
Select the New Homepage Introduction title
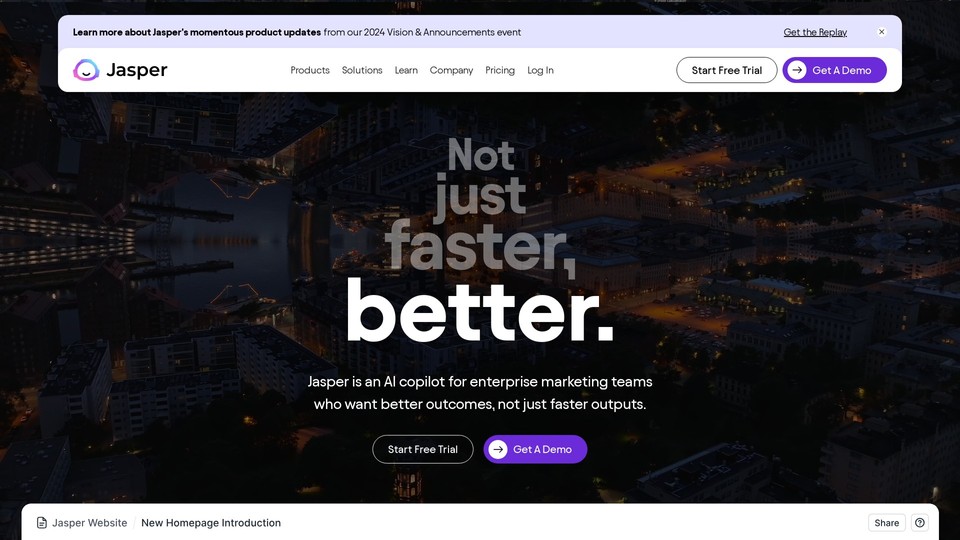coord(211,523)
